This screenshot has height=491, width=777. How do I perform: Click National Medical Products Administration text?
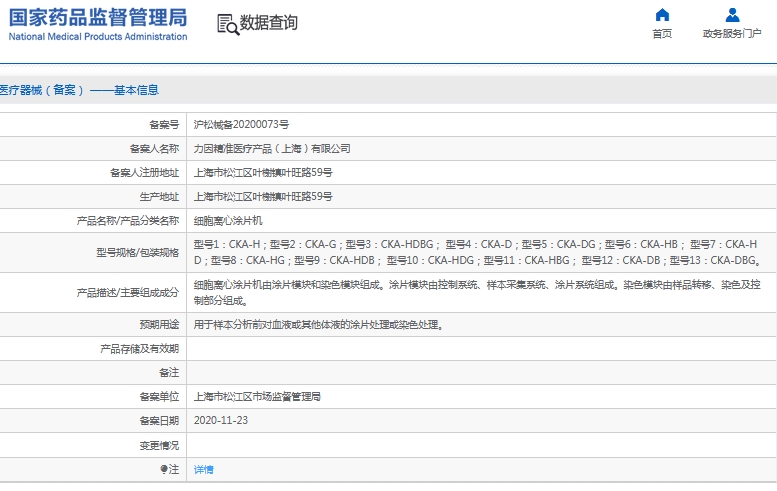98,37
